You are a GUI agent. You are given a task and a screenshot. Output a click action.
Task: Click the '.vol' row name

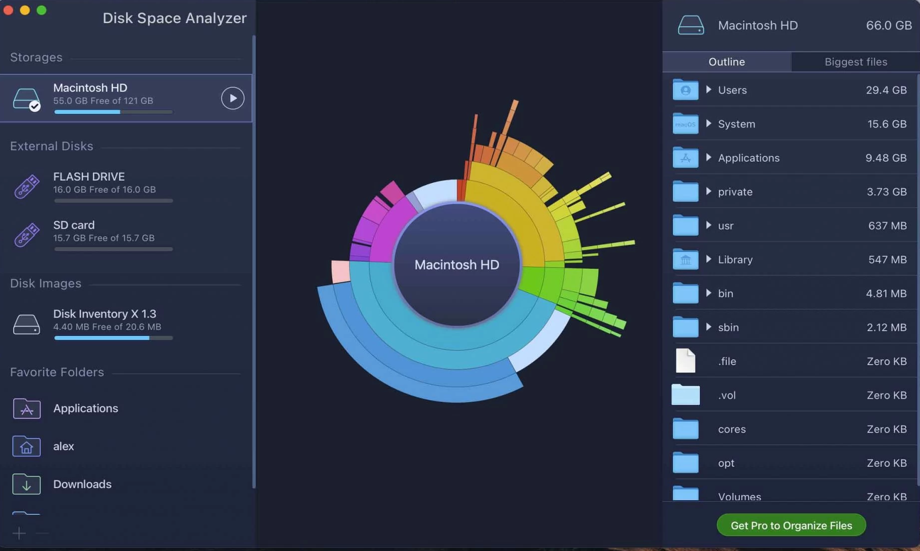(726, 395)
